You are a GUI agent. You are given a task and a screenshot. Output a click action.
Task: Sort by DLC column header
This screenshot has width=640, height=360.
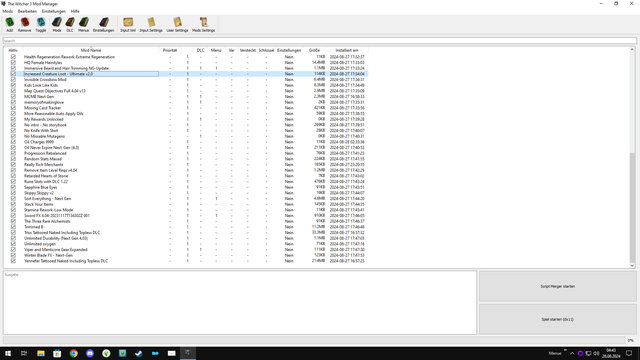(x=200, y=50)
